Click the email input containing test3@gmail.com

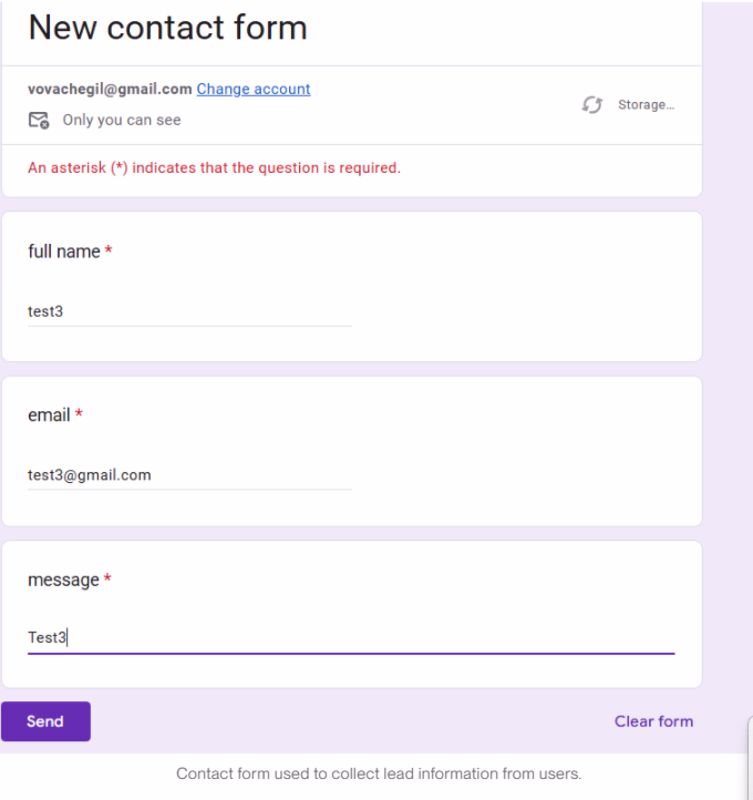coord(190,475)
